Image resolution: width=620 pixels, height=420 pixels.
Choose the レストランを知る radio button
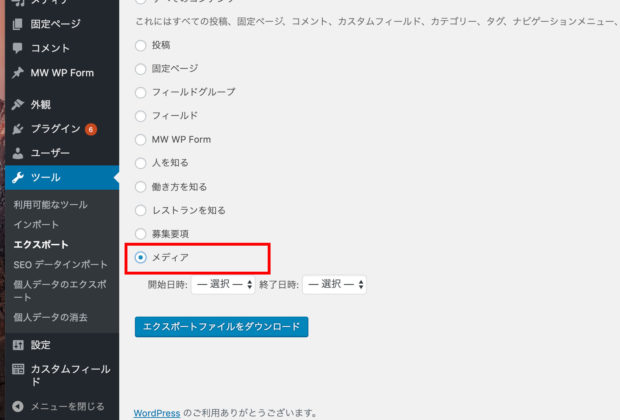(140, 210)
